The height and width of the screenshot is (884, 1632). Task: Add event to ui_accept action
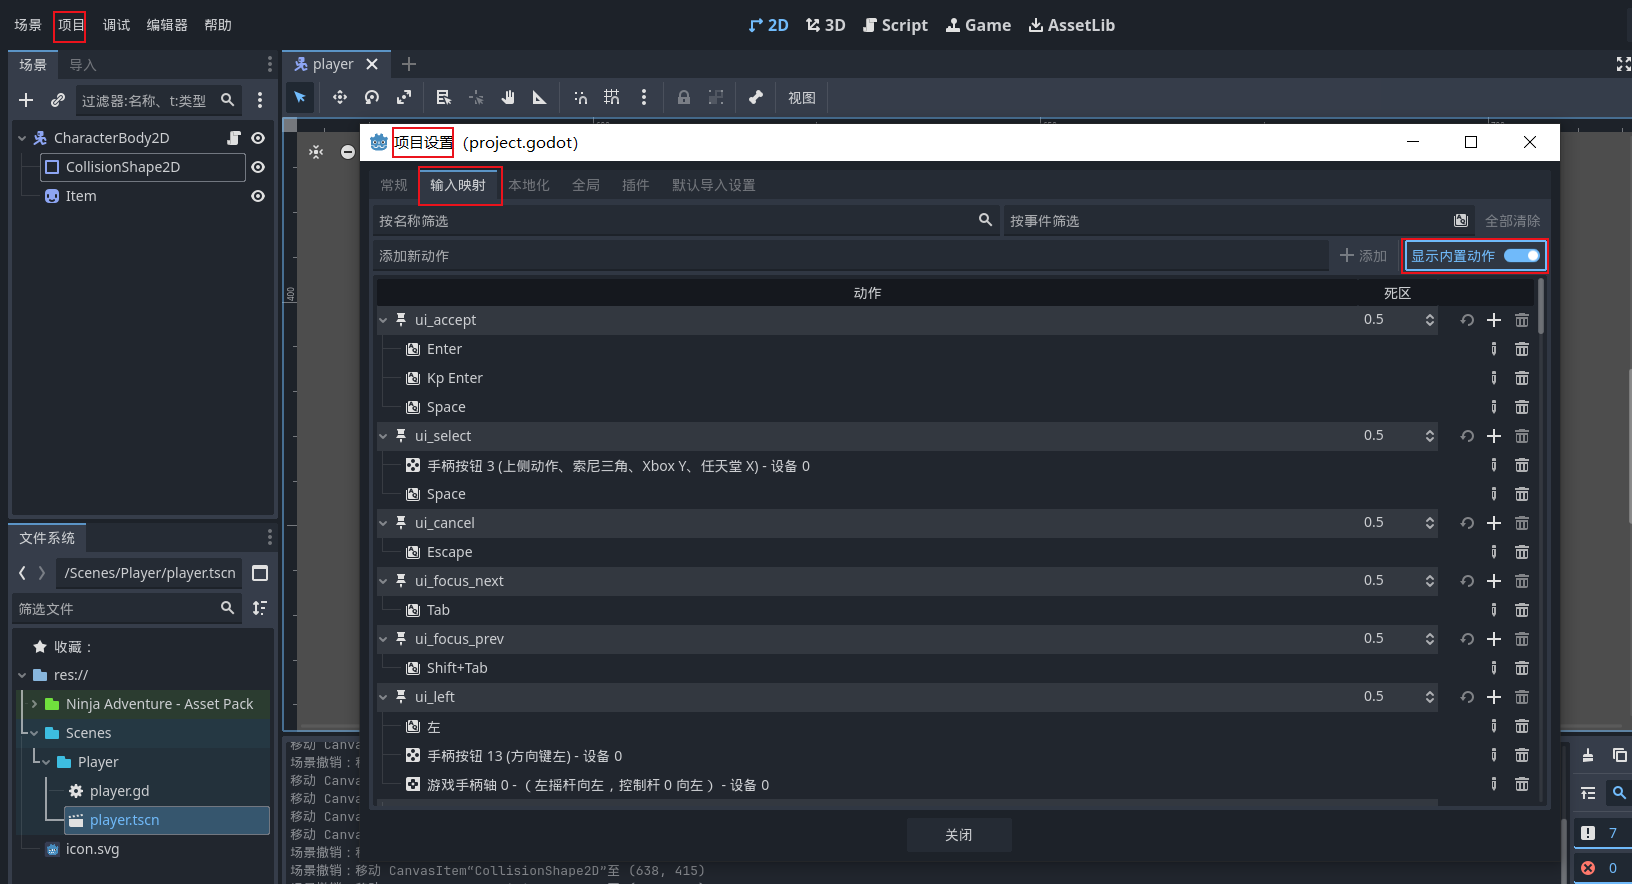(1494, 320)
